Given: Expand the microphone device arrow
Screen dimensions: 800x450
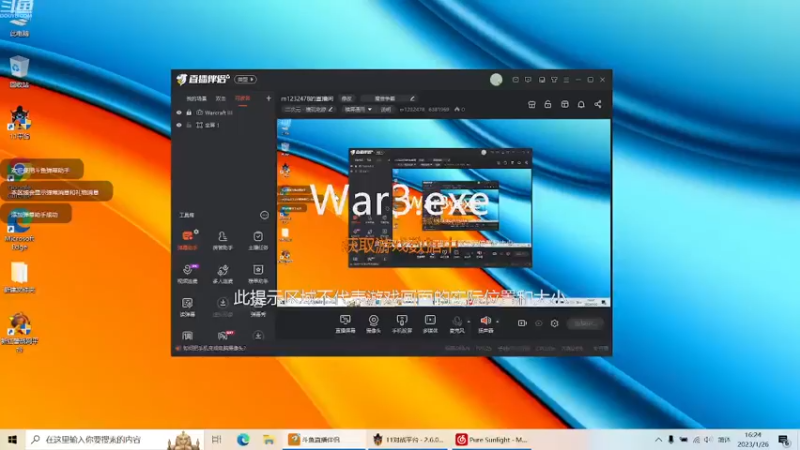Looking at the screenshot, I should point(469,321).
